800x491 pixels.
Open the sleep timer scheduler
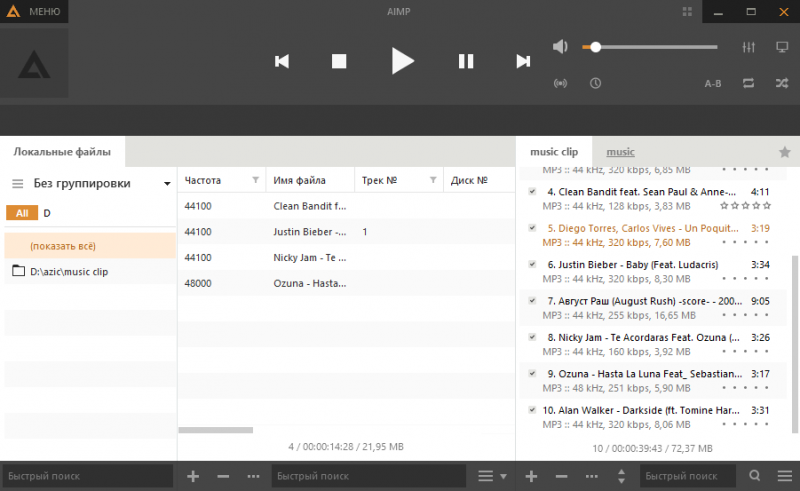point(595,83)
